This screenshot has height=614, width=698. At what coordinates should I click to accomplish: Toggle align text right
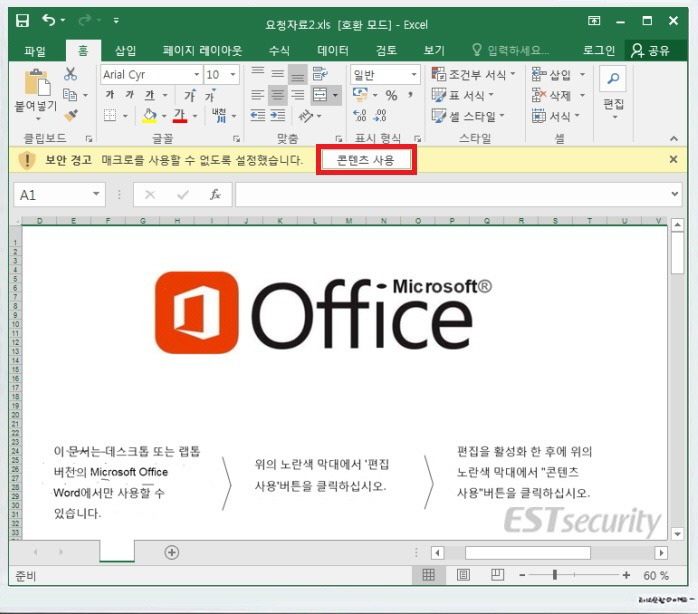(x=297, y=94)
